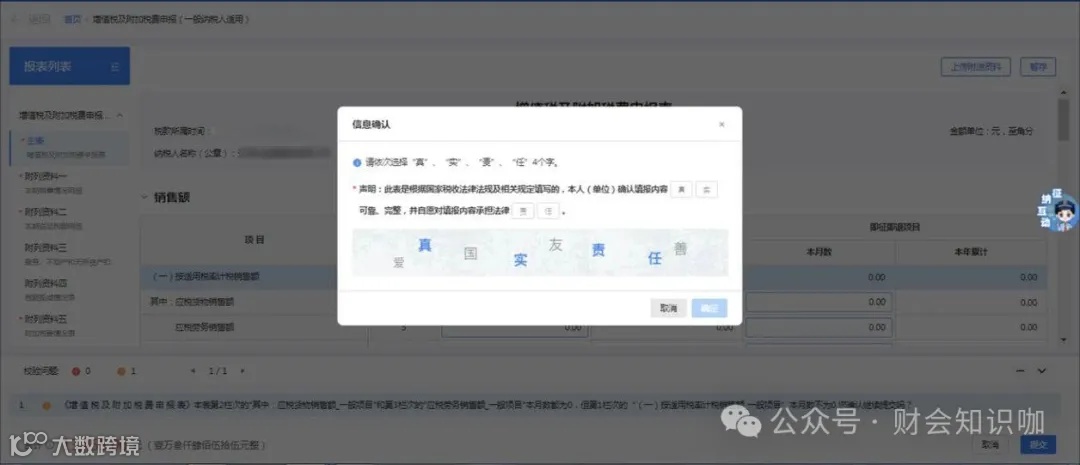Pick the gray 爱 character in captcha
Image resolution: width=1080 pixels, height=465 pixels.
tap(398, 262)
